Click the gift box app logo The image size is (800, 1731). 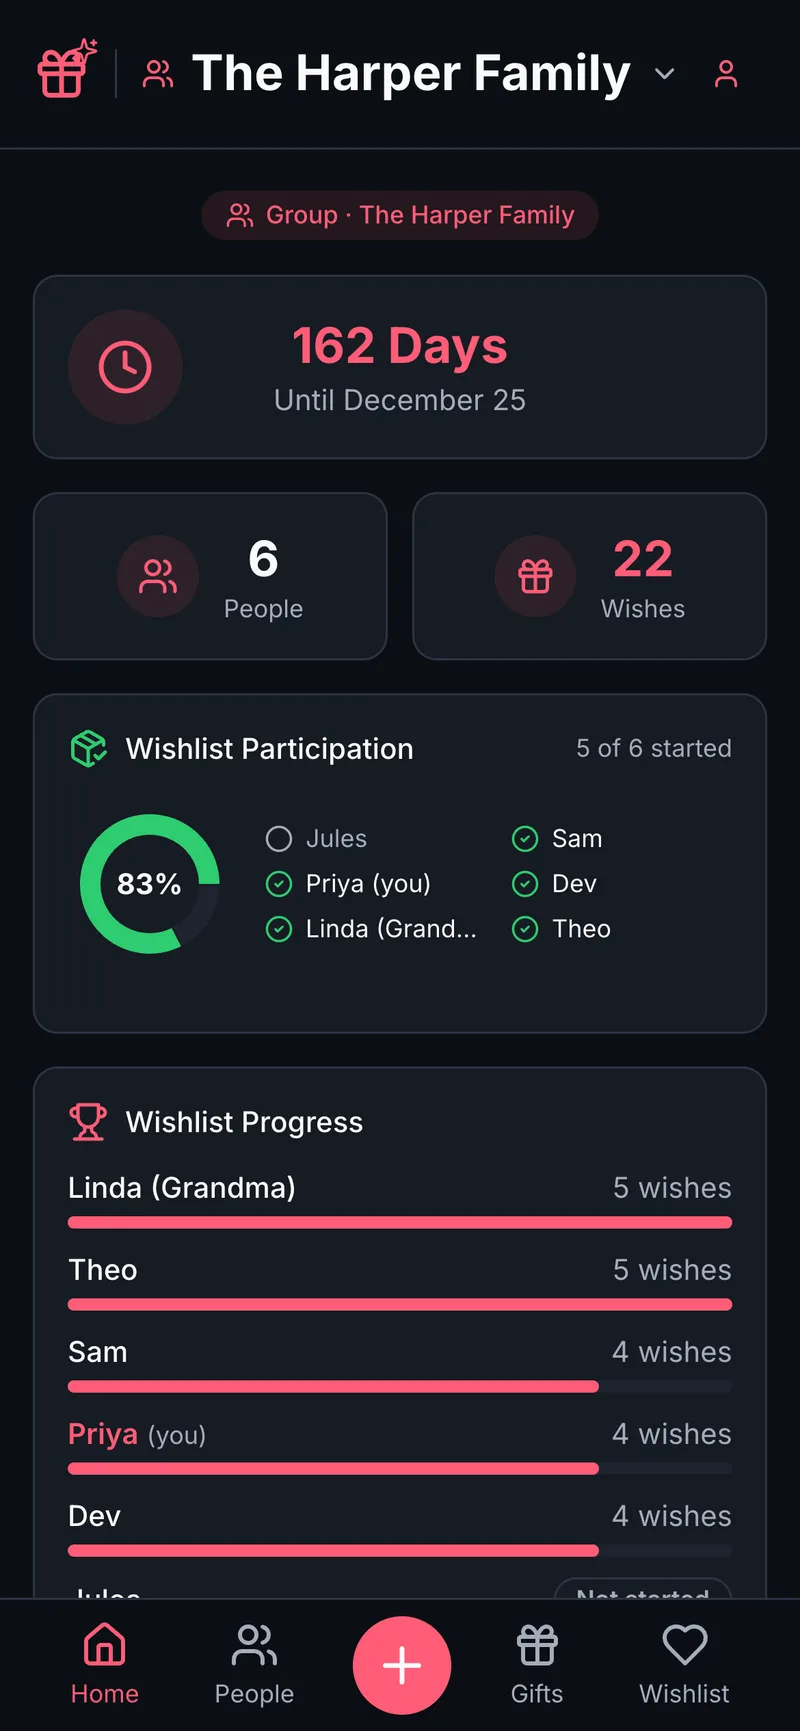click(67, 70)
